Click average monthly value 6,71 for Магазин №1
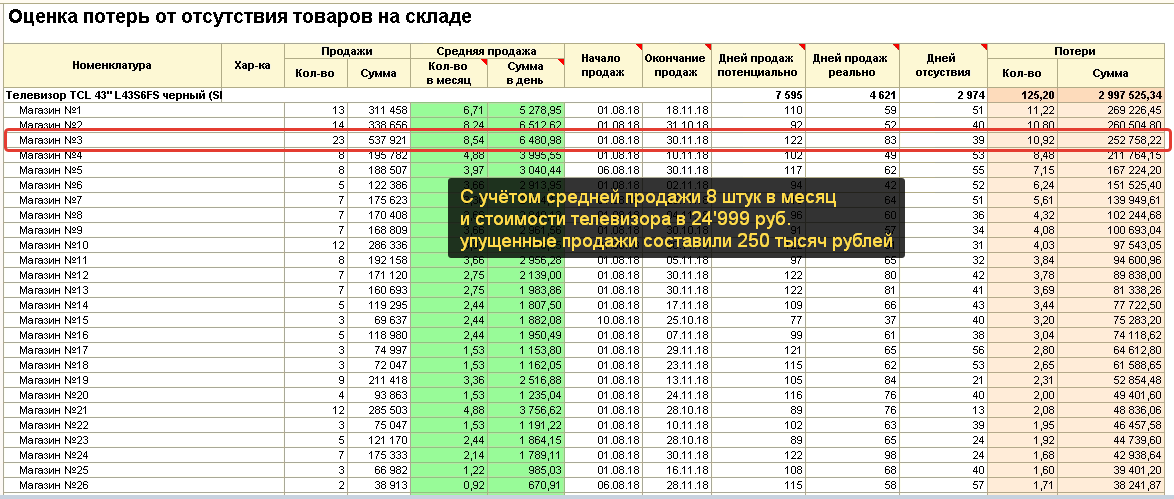Screen dimensions: 1174x499 tap(474, 110)
